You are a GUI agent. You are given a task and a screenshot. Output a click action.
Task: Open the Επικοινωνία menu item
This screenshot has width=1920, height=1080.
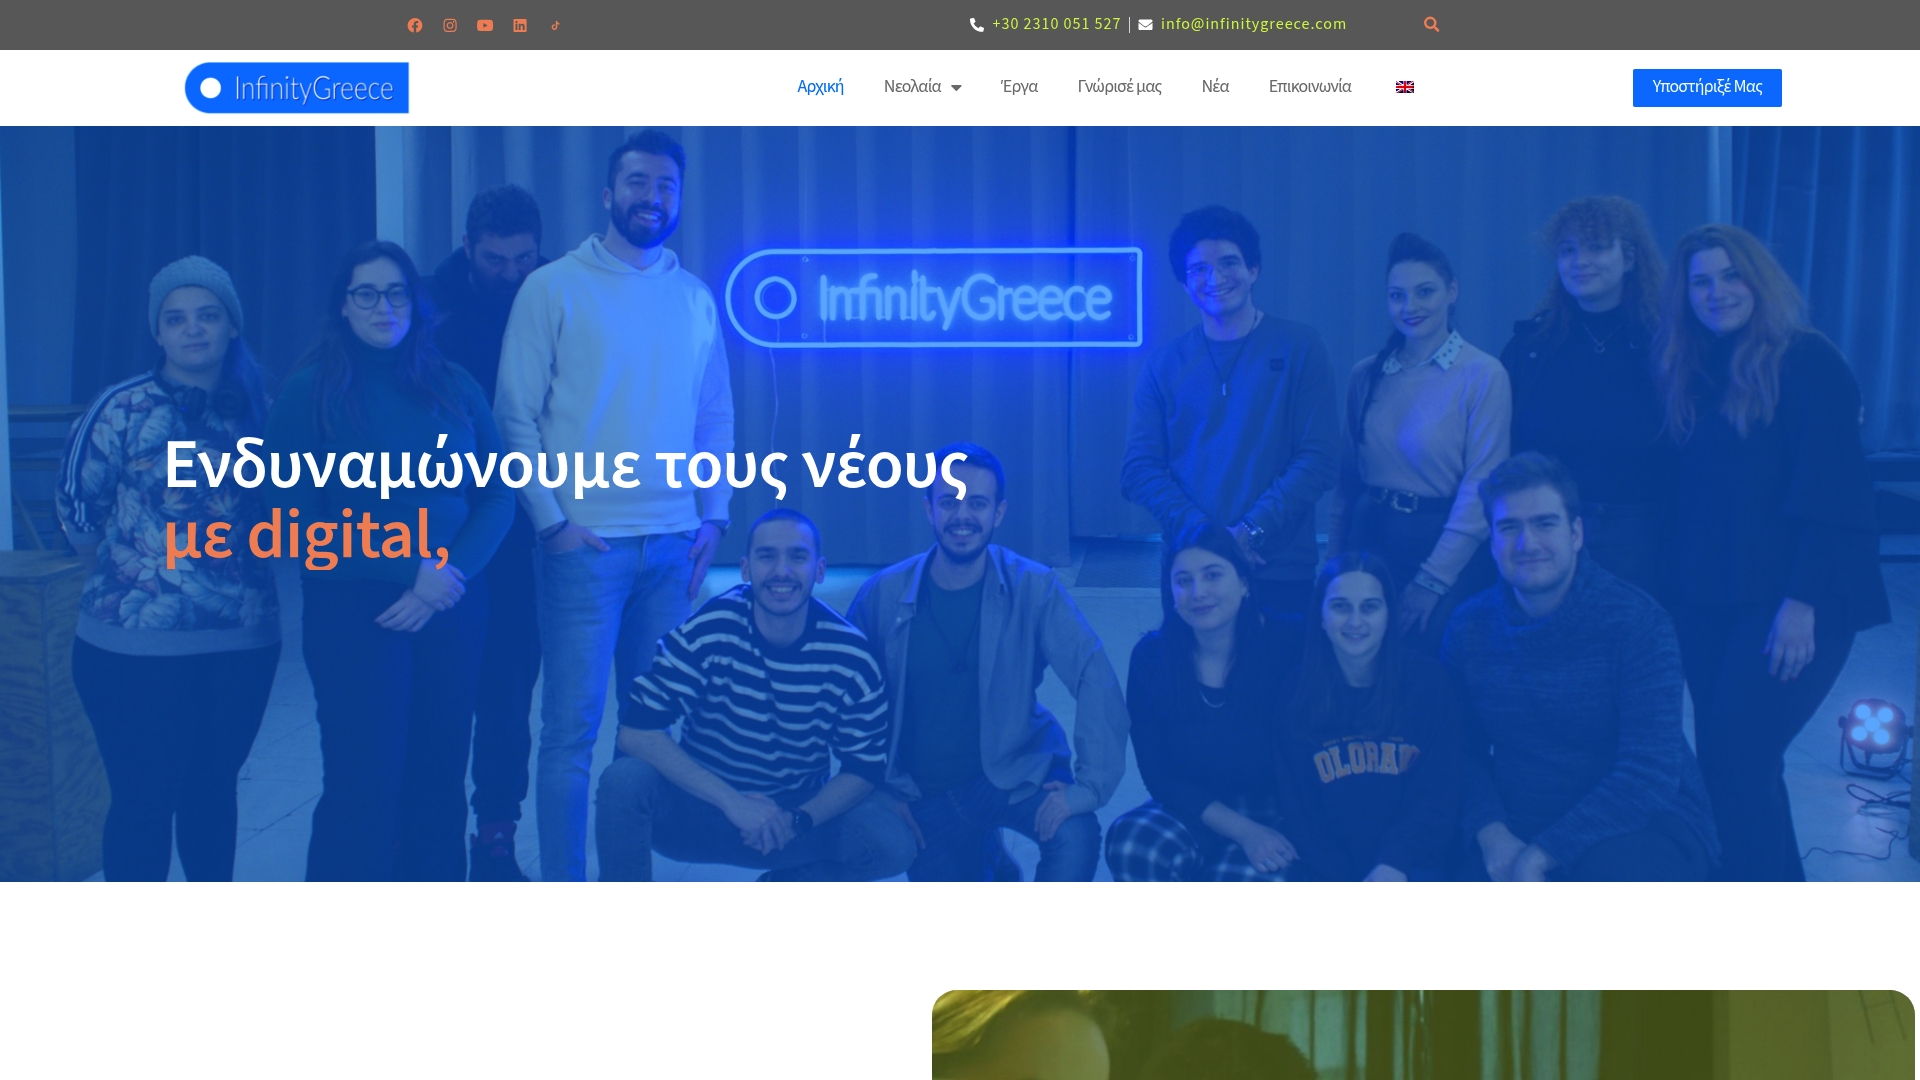(x=1310, y=87)
